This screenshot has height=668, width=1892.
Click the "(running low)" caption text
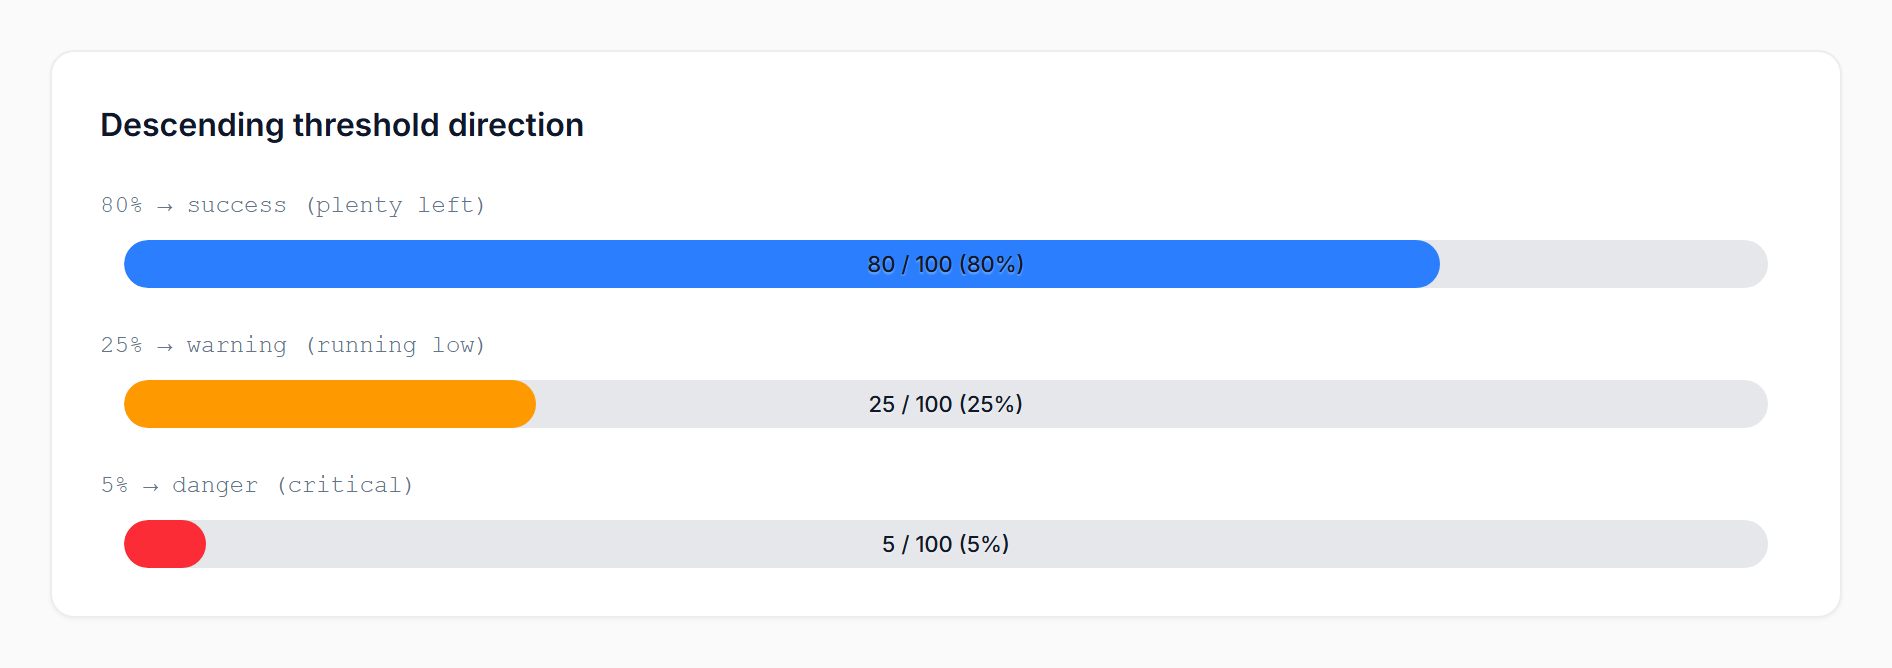tap(396, 345)
